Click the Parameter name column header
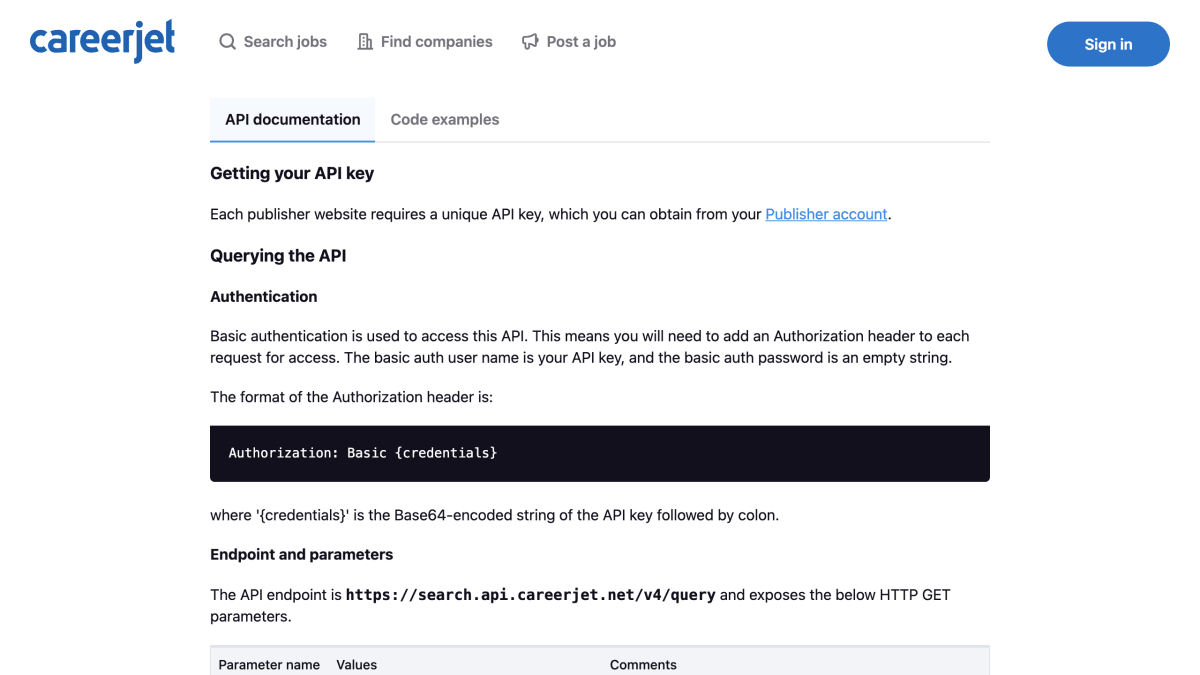Image resolution: width=1200 pixels, height=675 pixels. pyautogui.click(x=269, y=665)
